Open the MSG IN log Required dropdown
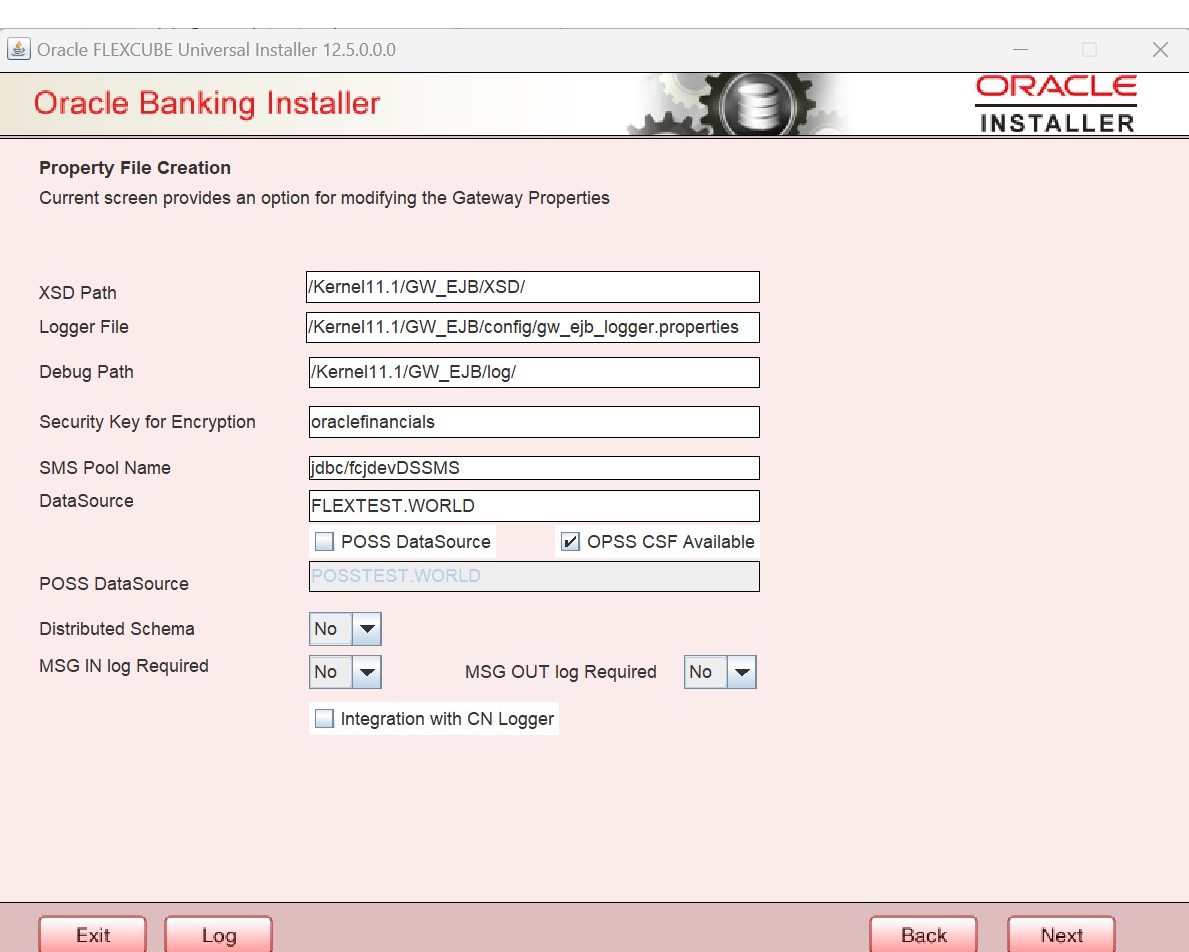The image size is (1189, 952). coord(345,672)
